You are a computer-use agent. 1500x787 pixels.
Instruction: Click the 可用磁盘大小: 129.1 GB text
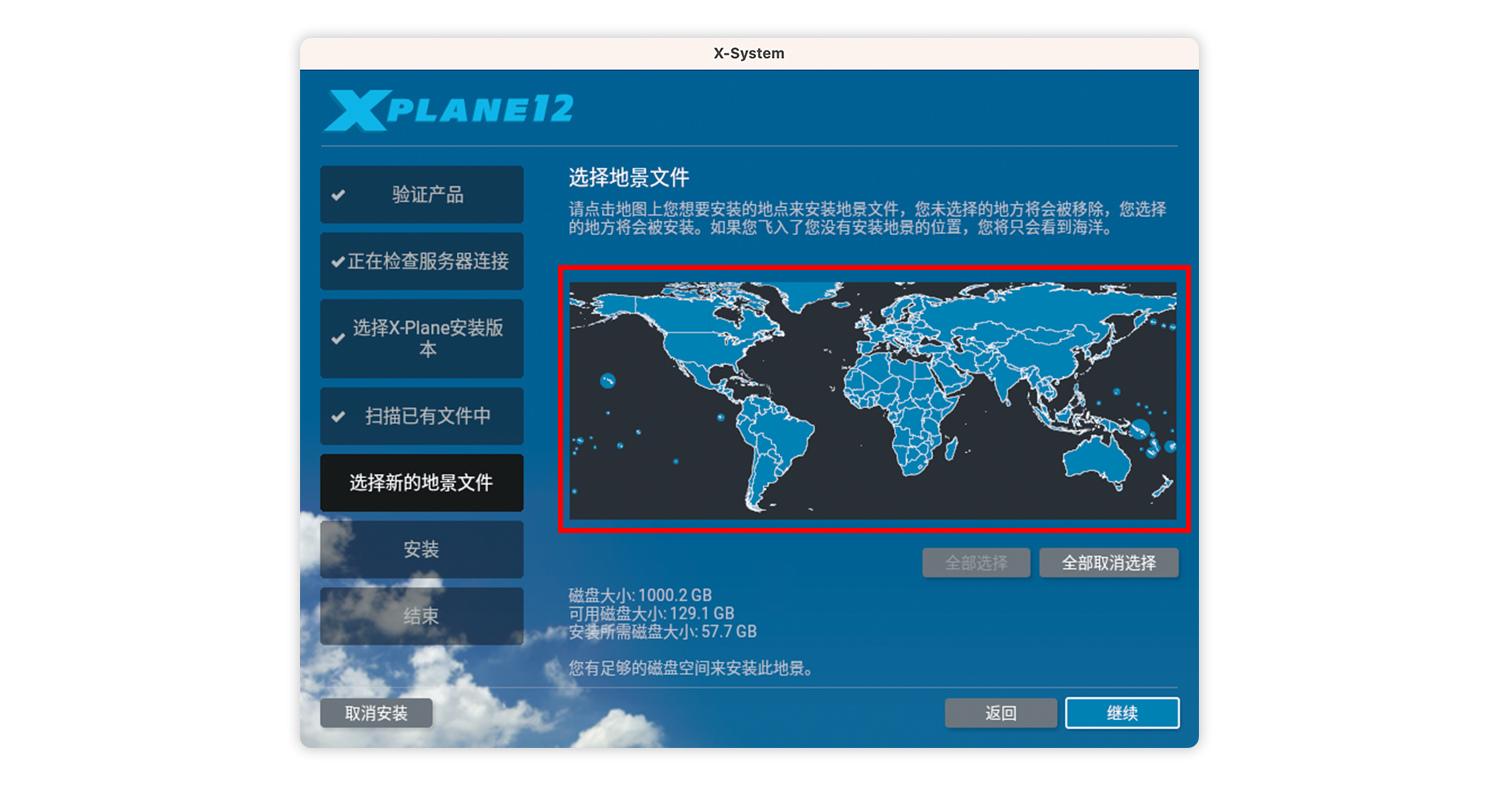coord(651,613)
